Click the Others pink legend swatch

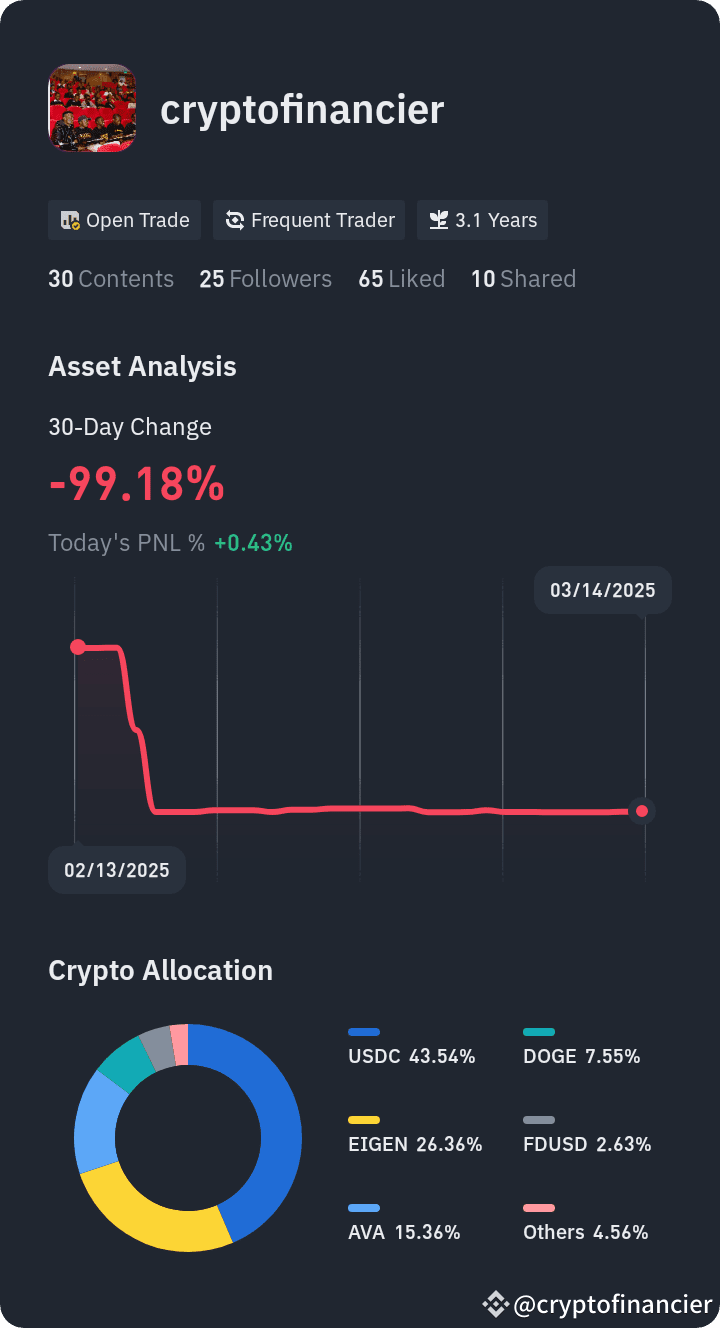(x=539, y=1208)
